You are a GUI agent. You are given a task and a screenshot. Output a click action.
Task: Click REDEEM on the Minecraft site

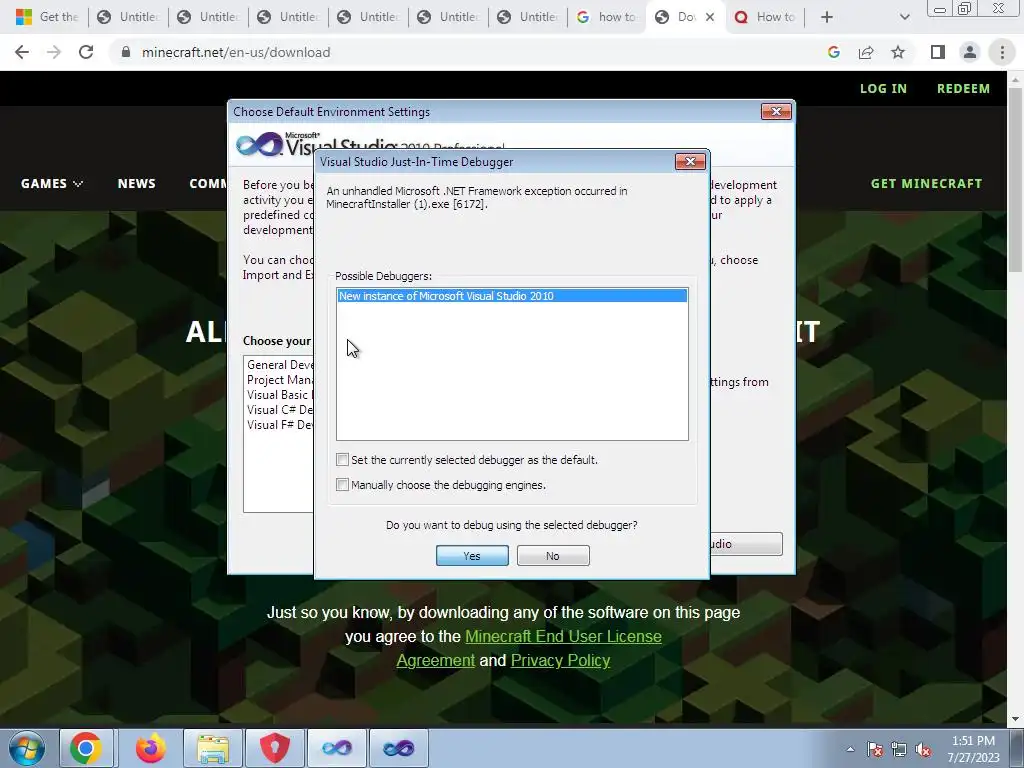(963, 89)
